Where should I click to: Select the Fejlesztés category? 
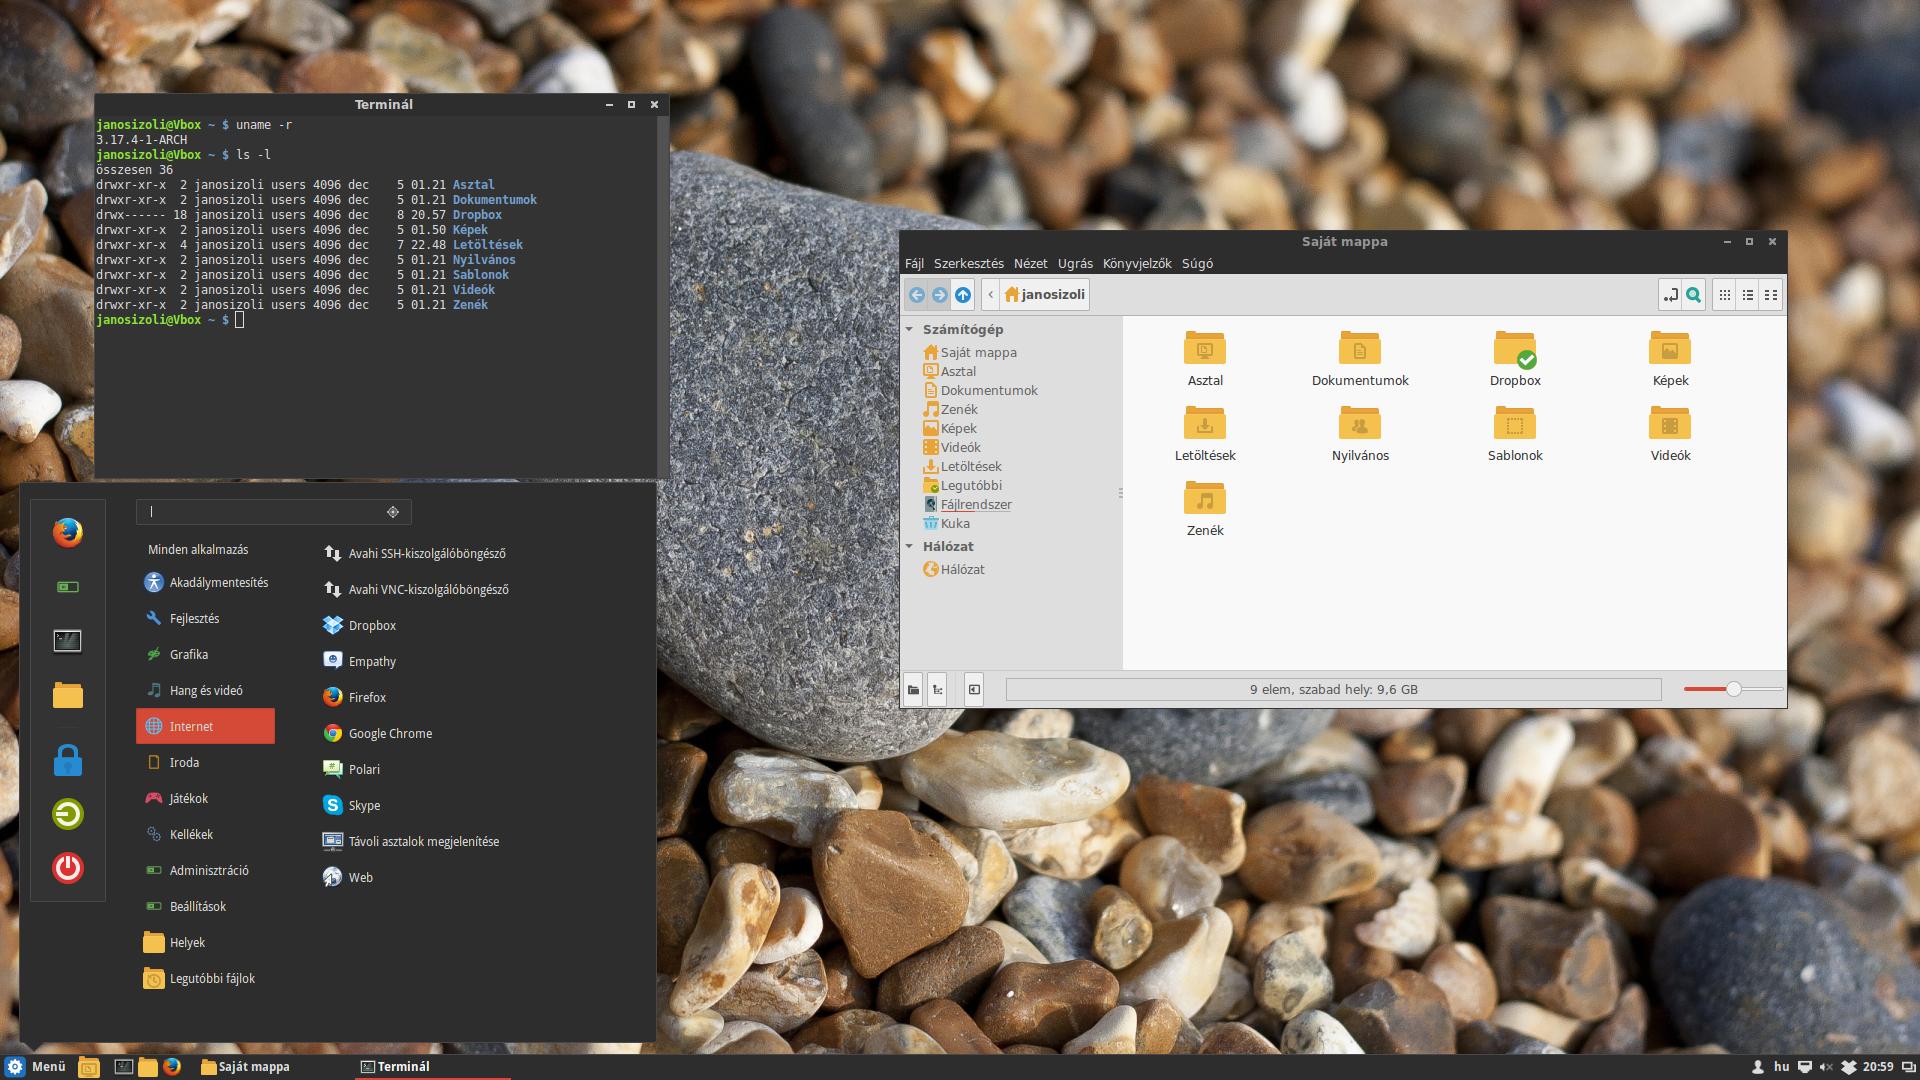click(205, 618)
